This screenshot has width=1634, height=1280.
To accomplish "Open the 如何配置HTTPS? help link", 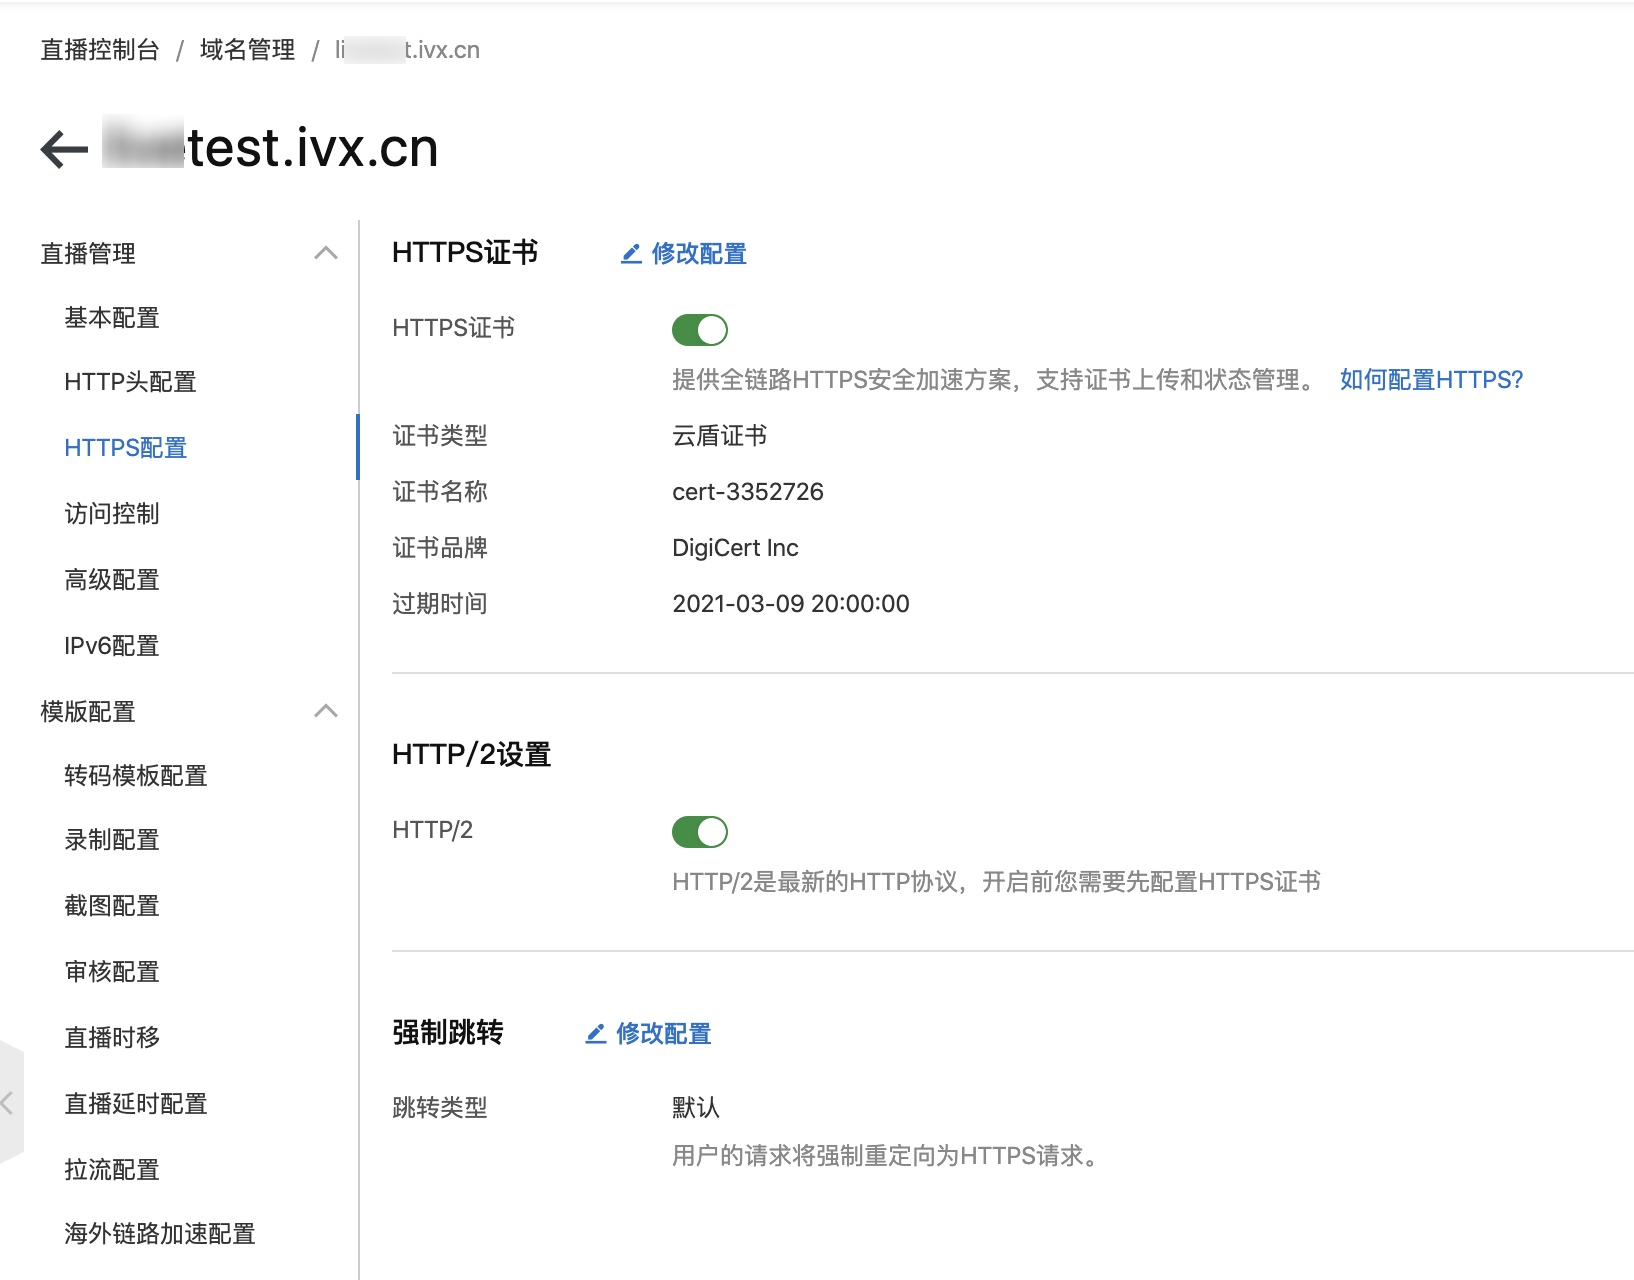I will point(1430,380).
